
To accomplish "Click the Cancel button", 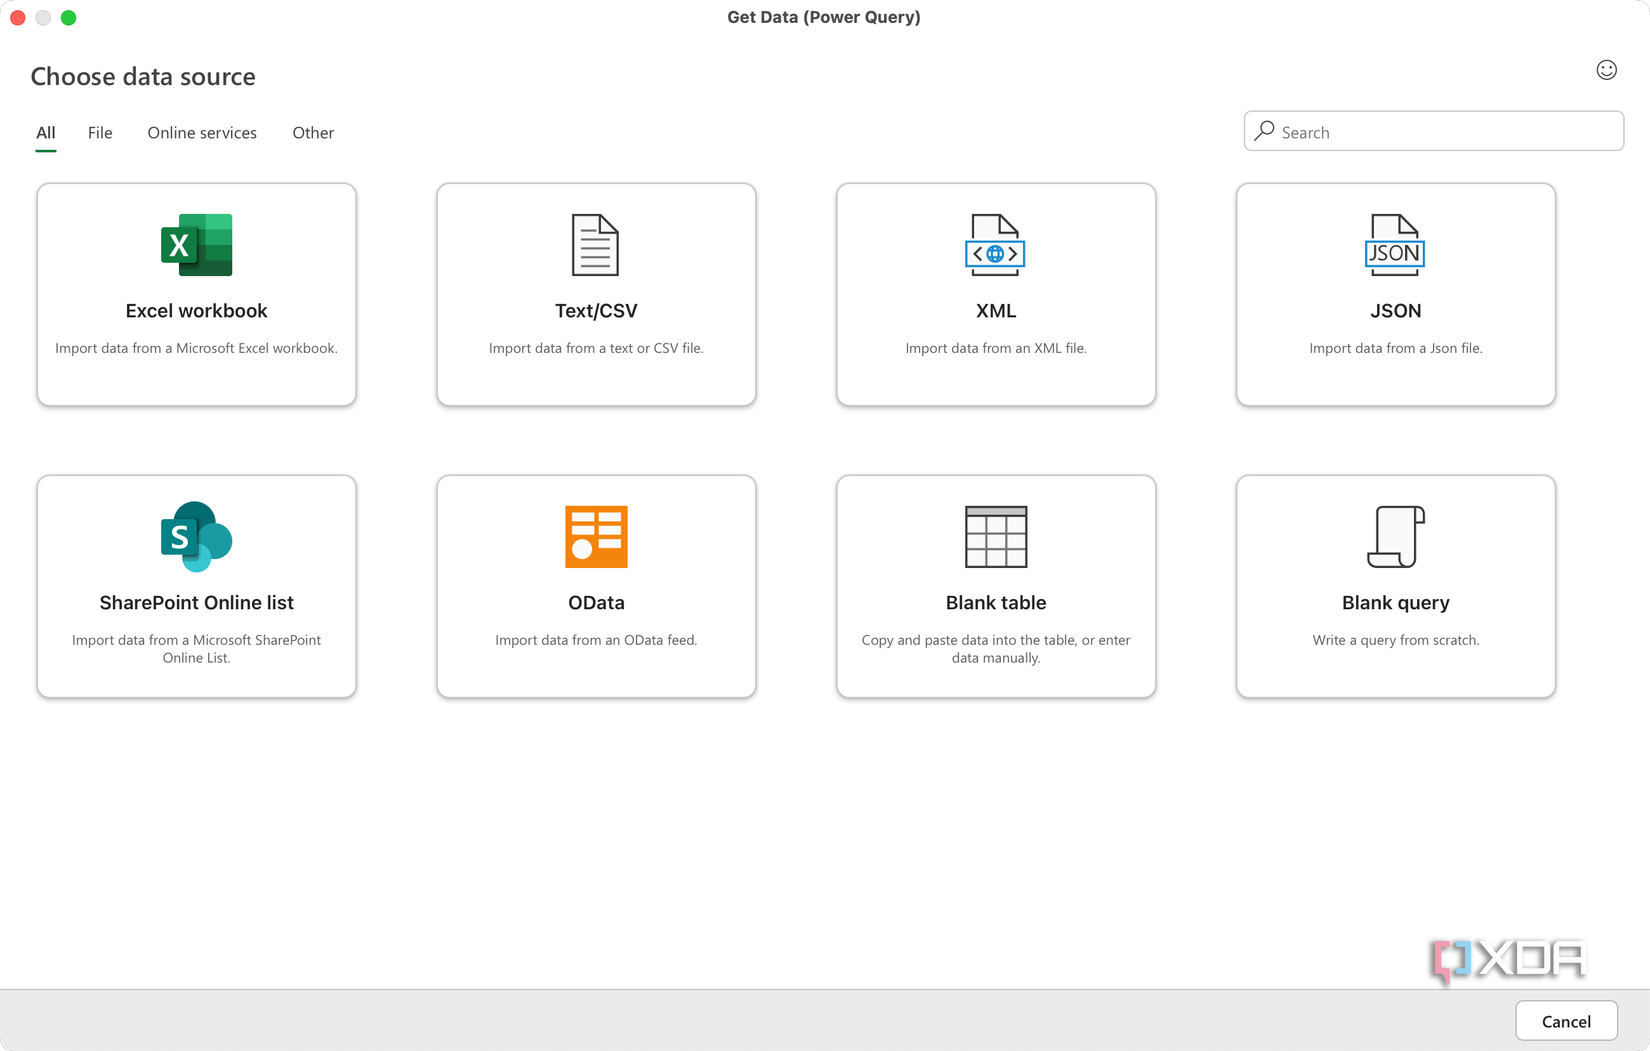I will point(1565,1021).
